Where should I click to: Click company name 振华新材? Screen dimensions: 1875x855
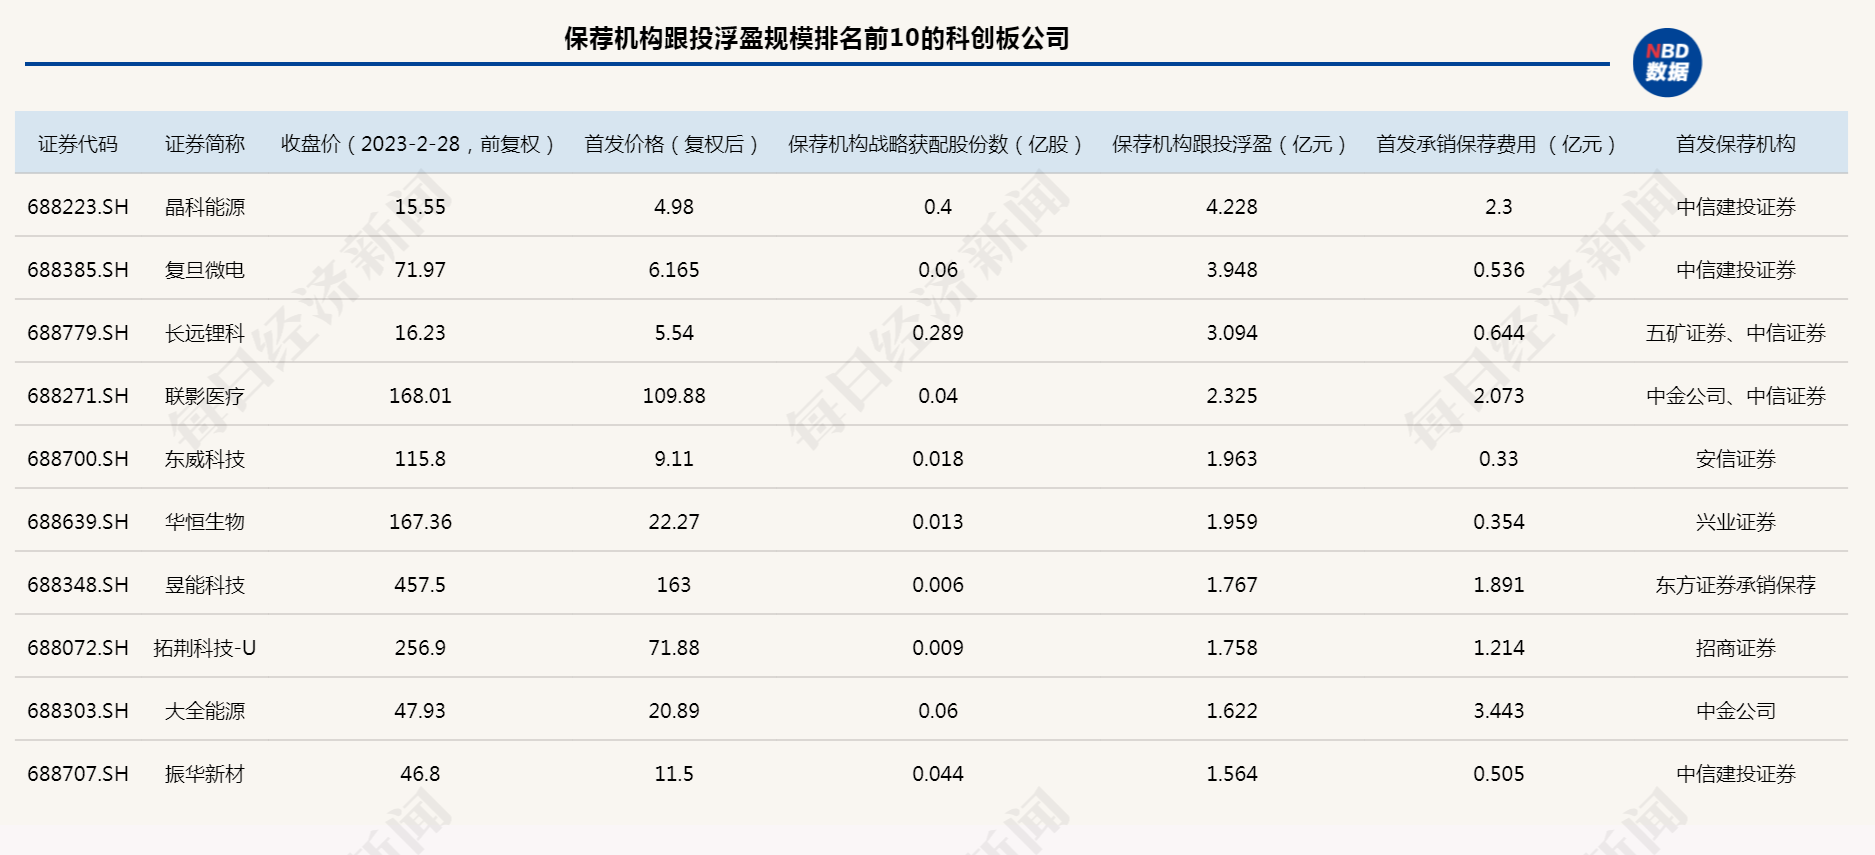coord(205,774)
